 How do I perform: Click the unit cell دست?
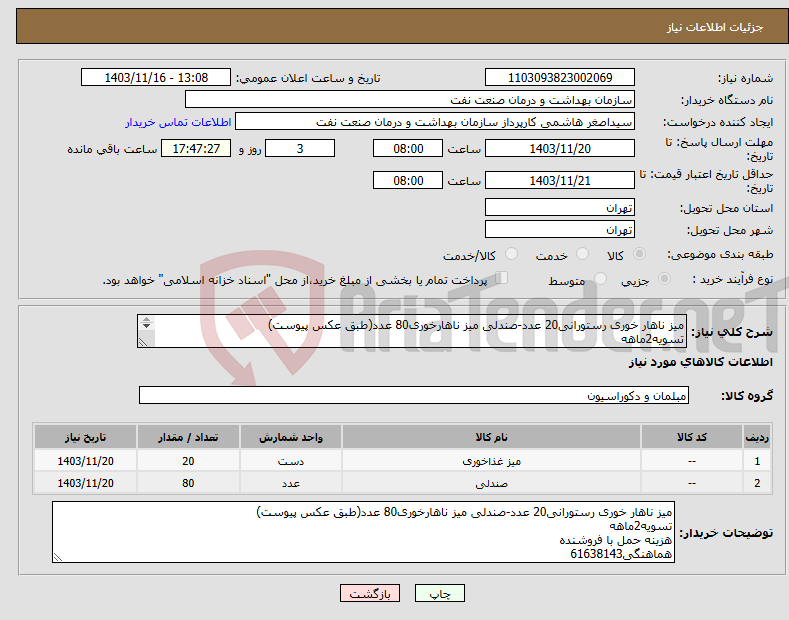pos(291,461)
